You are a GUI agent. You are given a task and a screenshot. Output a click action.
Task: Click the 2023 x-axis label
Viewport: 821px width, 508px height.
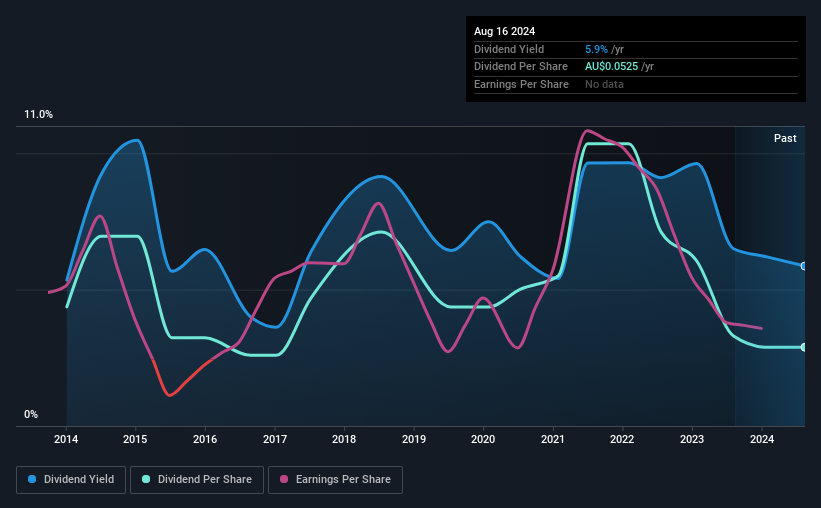(692, 439)
